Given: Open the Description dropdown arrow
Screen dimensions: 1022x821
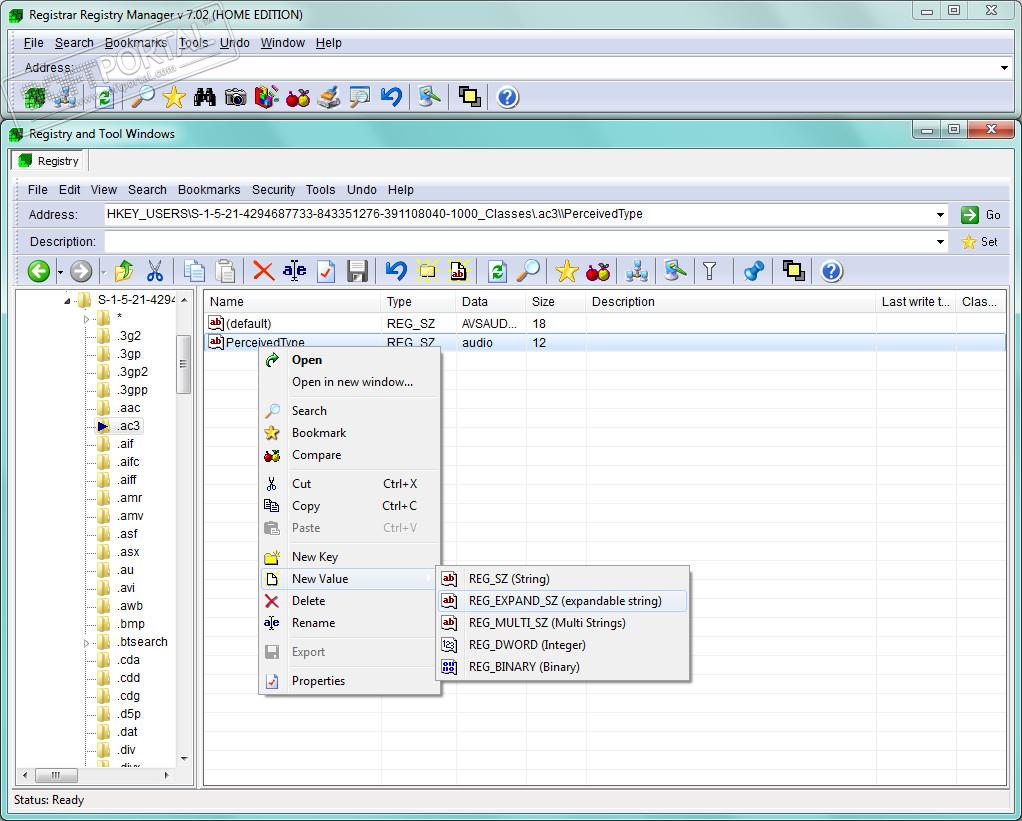Looking at the screenshot, I should (940, 242).
